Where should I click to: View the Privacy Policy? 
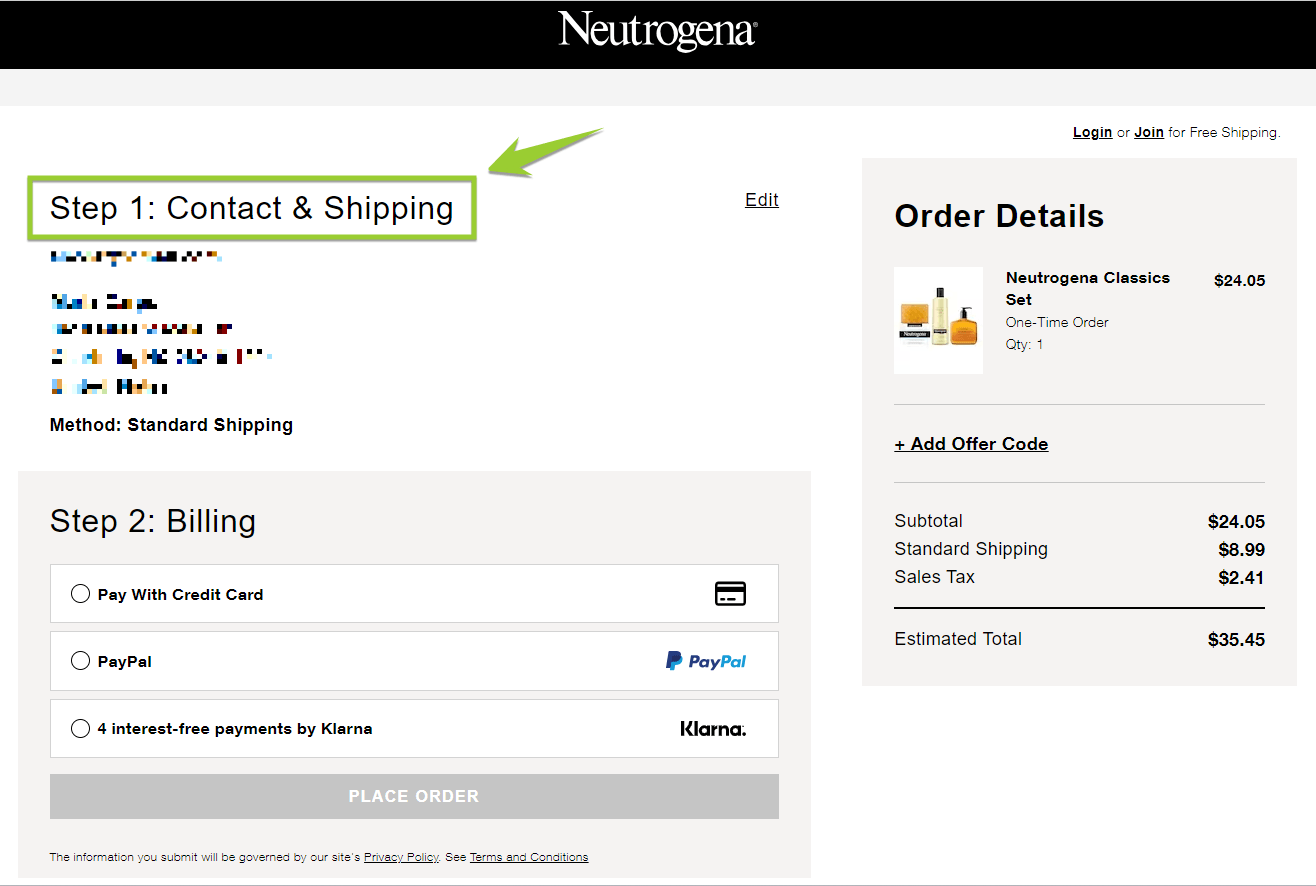point(401,857)
